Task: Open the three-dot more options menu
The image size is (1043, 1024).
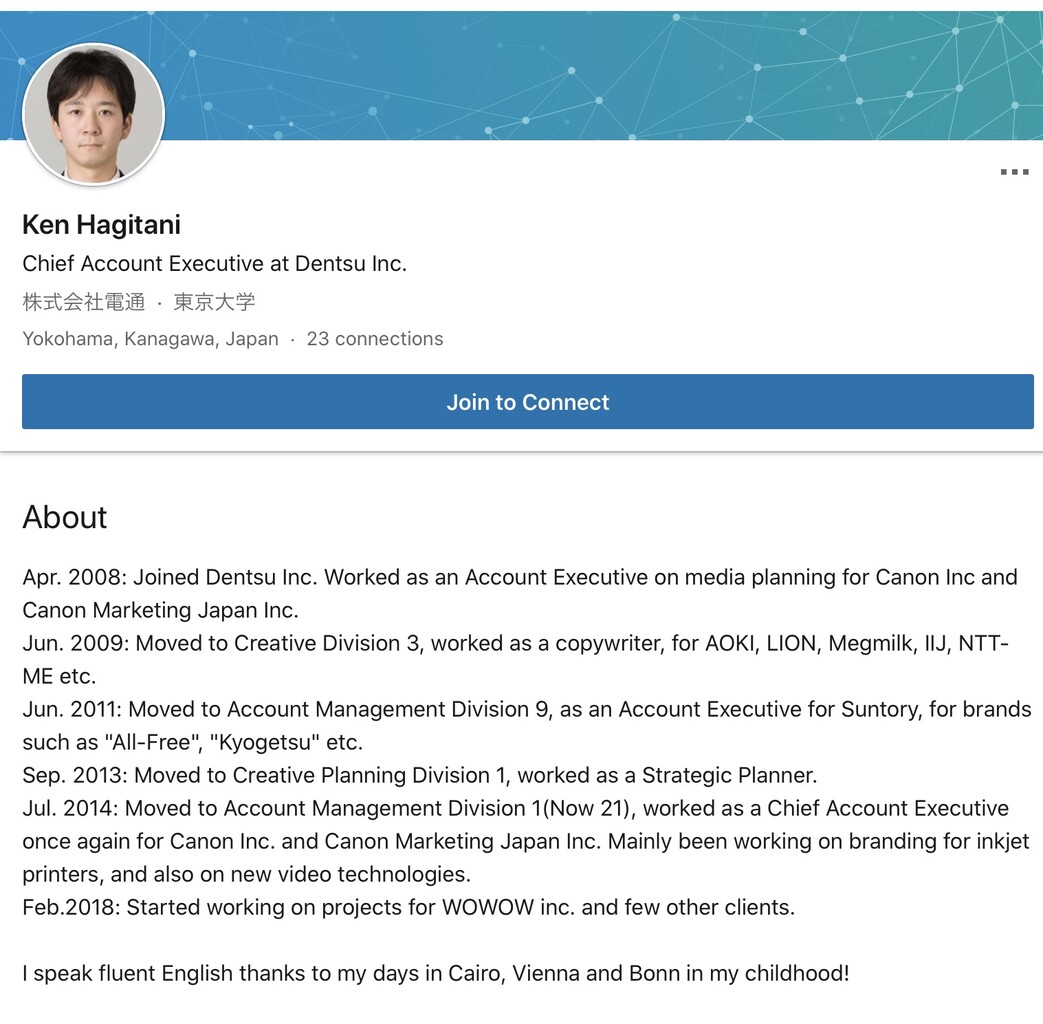Action: coord(1014,172)
